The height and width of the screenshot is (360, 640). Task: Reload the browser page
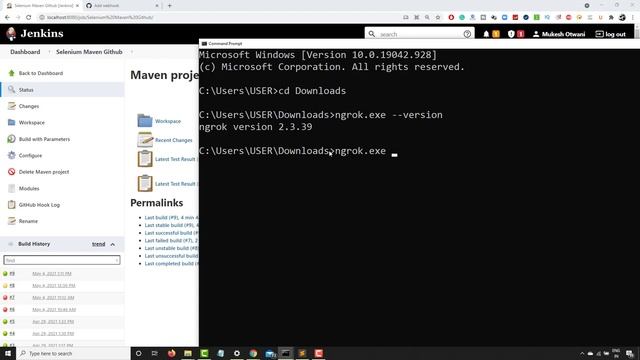click(x=29, y=17)
